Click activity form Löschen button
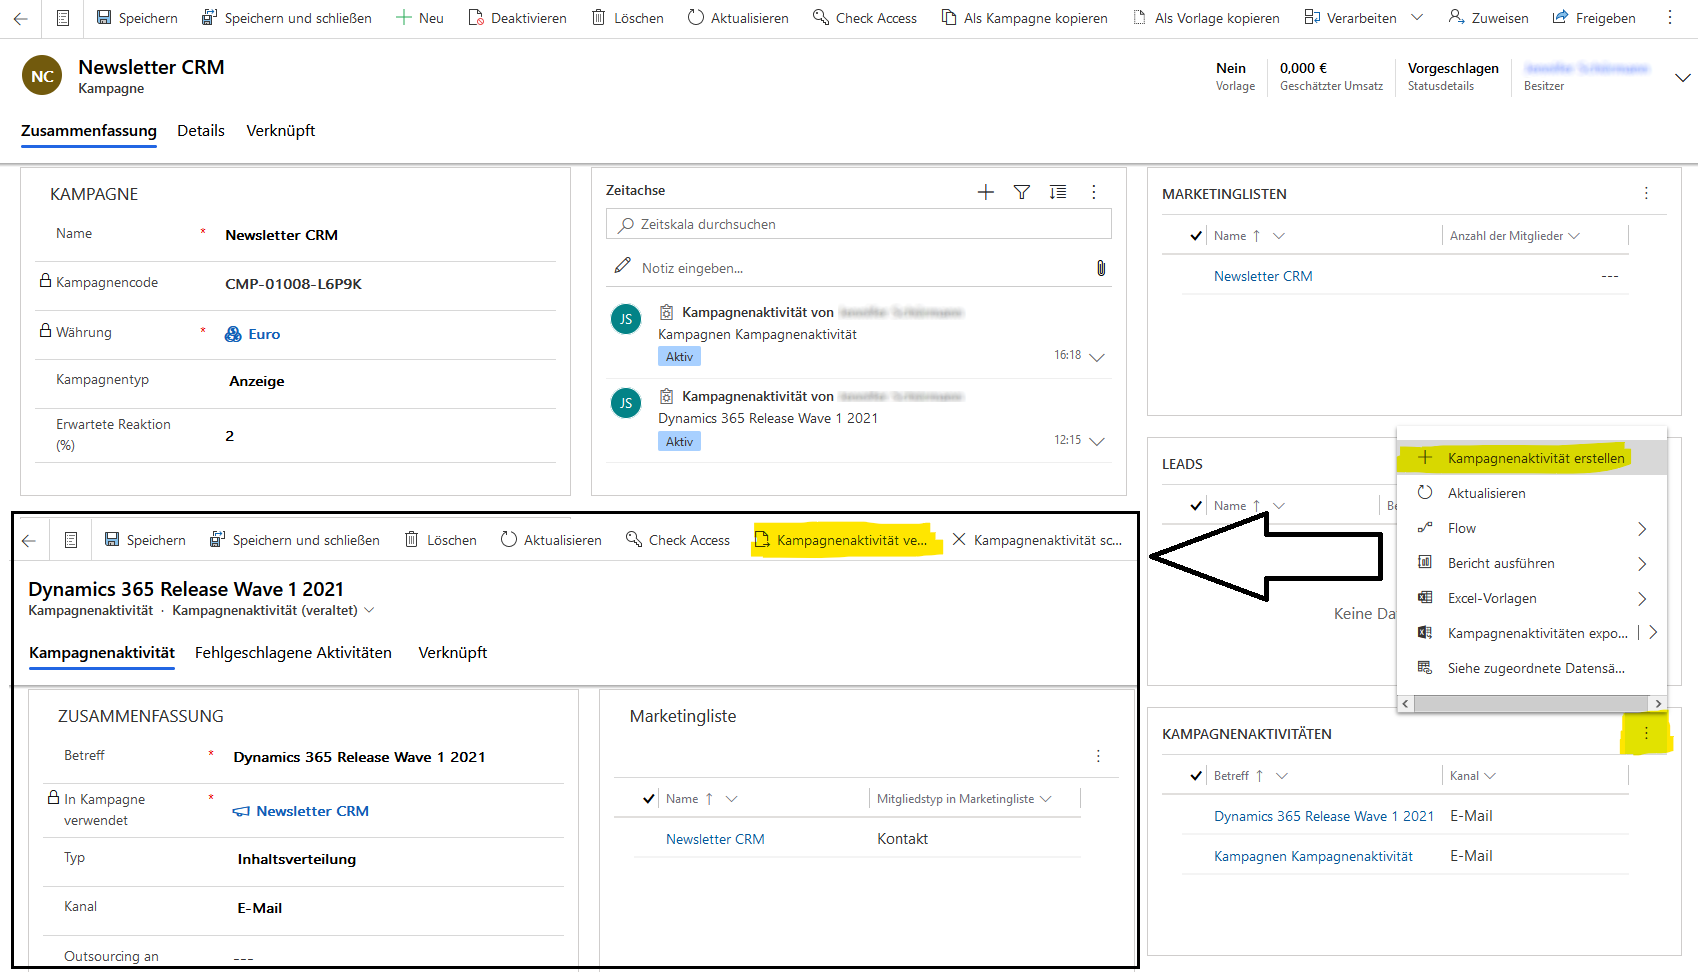Viewport: 1698px width, 972px height. pos(440,540)
